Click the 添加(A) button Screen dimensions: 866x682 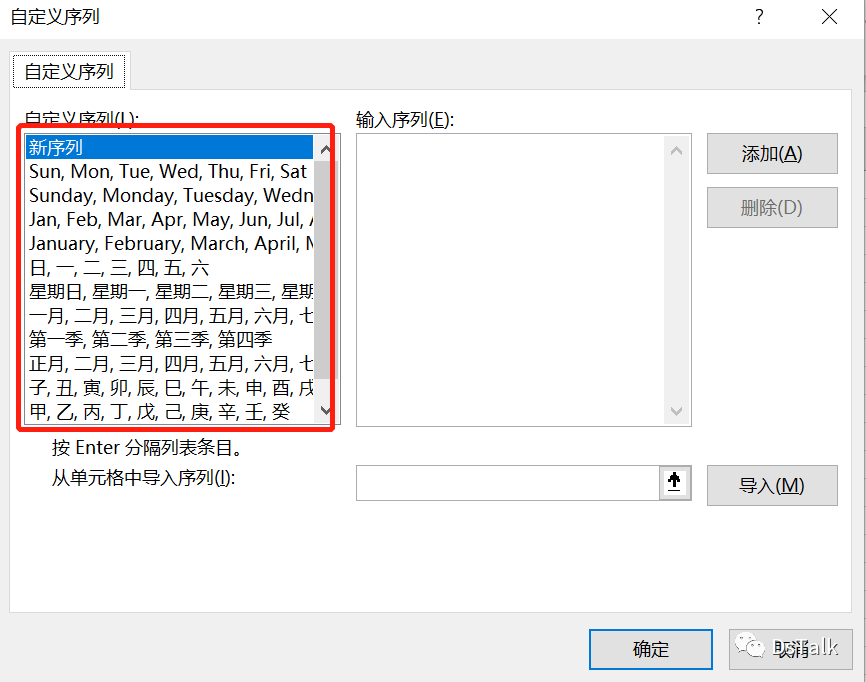(x=771, y=154)
